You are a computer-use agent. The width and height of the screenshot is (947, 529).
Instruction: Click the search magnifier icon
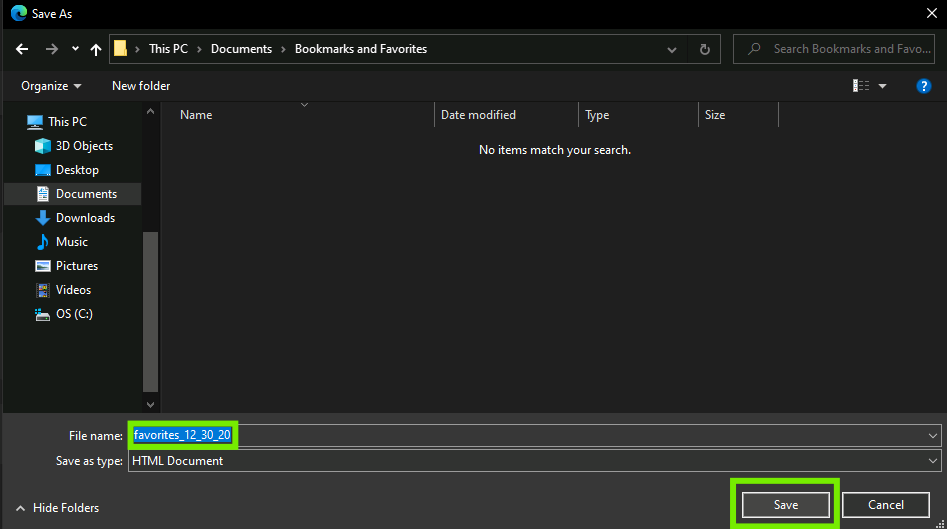(754, 49)
